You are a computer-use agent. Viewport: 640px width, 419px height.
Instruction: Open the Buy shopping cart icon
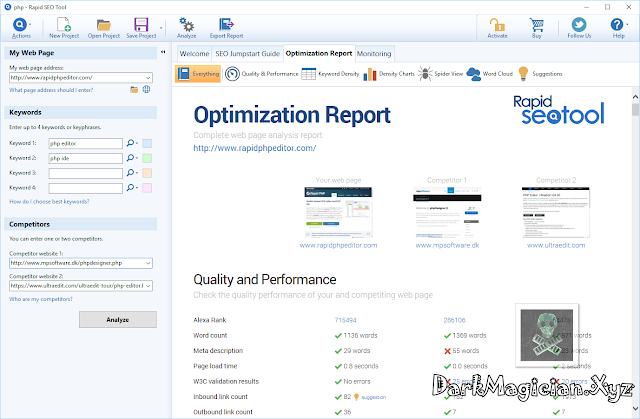coord(536,24)
